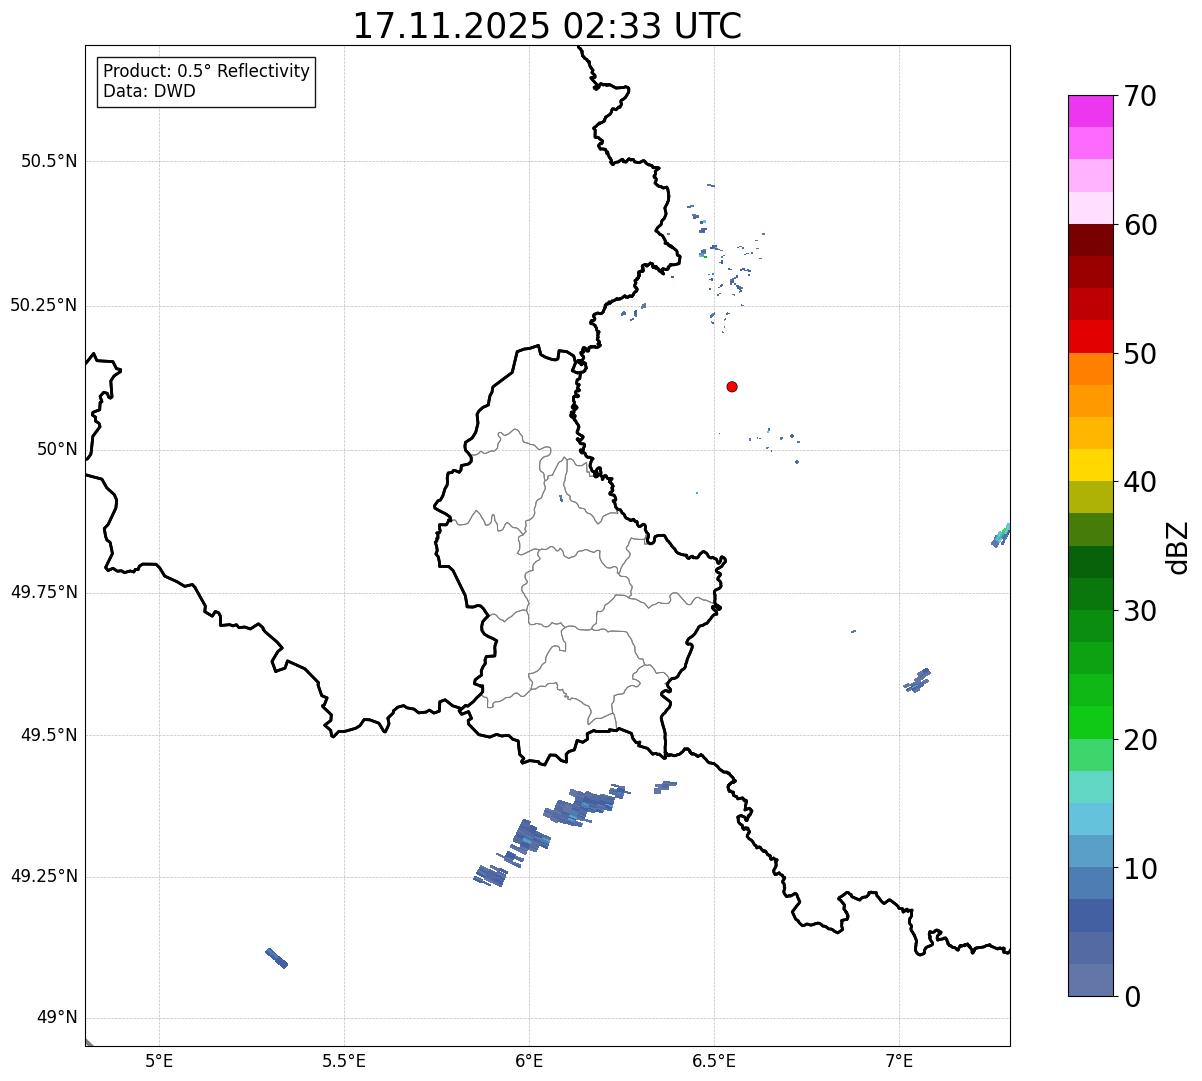
Task: Click the colorbar tick label '10'
Action: click(x=1140, y=870)
